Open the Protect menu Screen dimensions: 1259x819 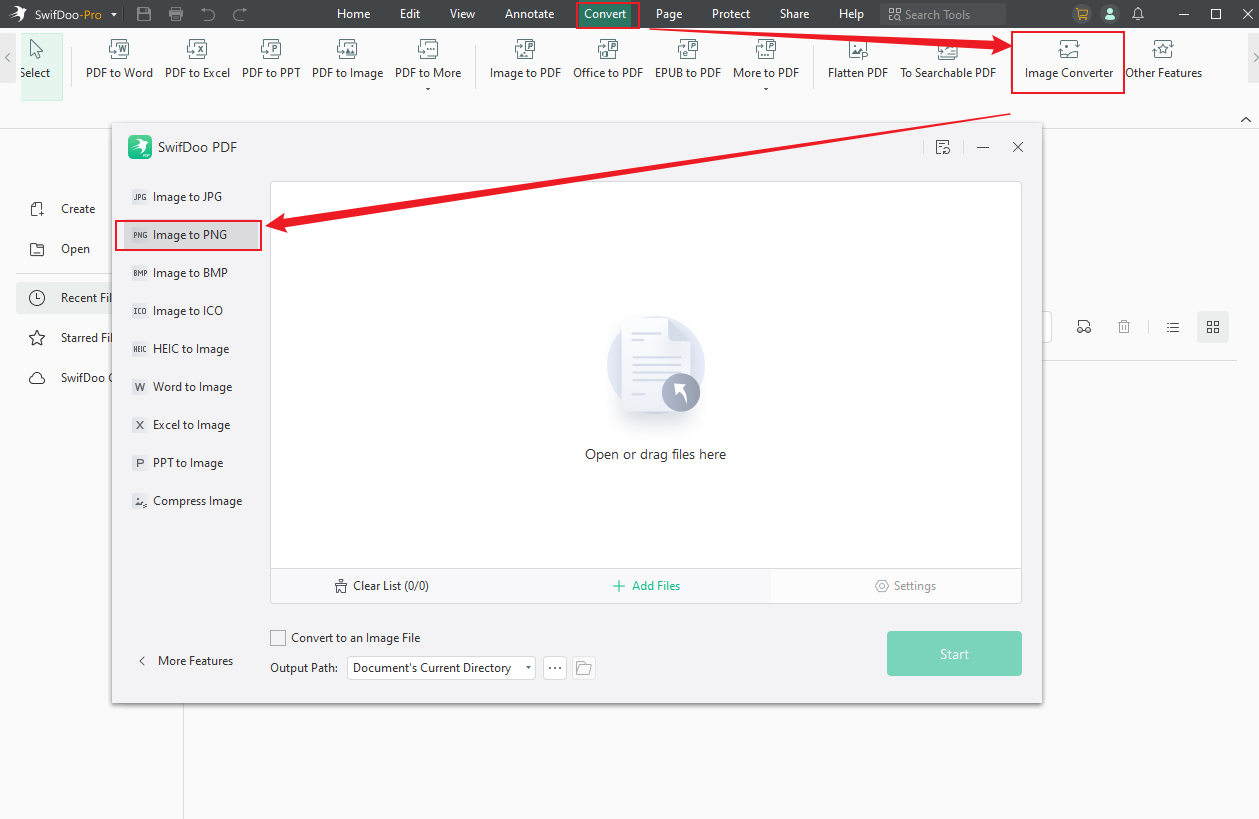tap(730, 14)
